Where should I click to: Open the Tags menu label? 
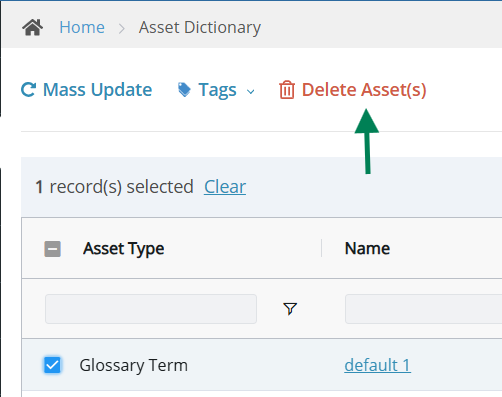(x=217, y=90)
